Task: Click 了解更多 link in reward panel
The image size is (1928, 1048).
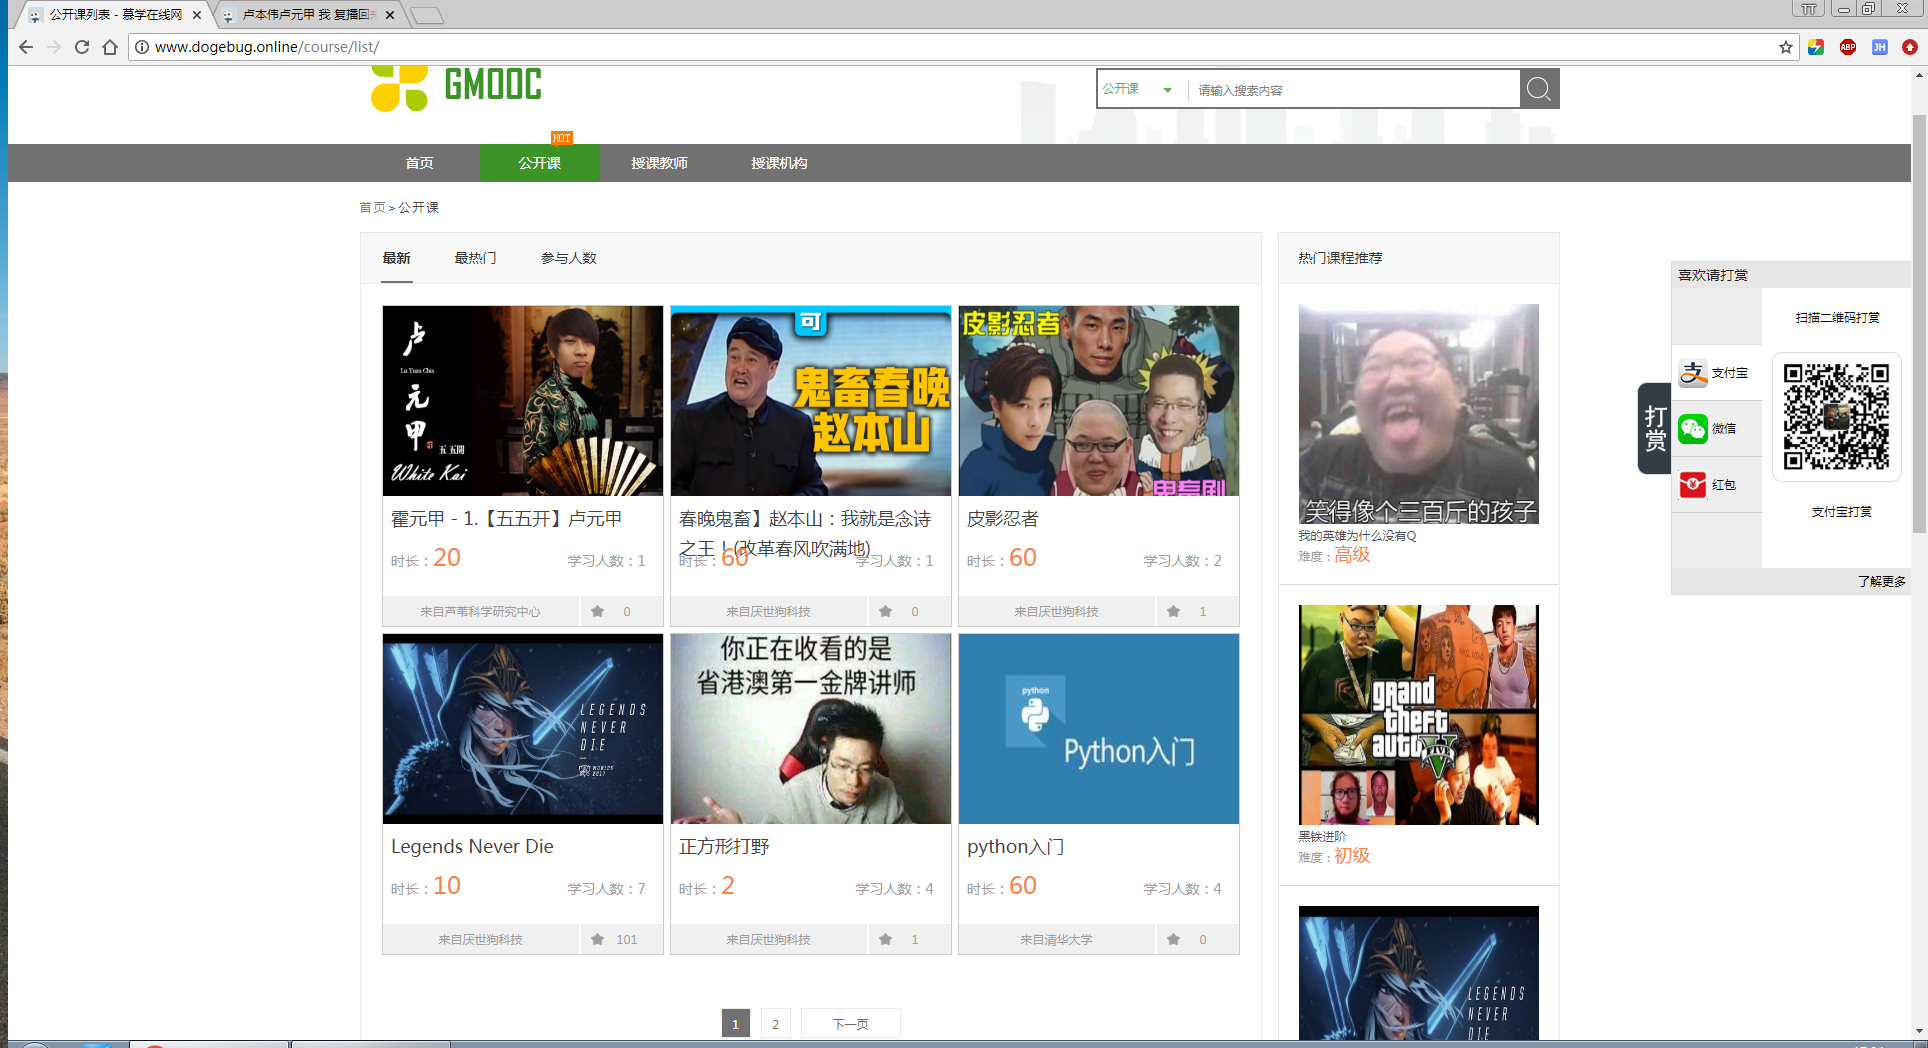Action: [1881, 581]
